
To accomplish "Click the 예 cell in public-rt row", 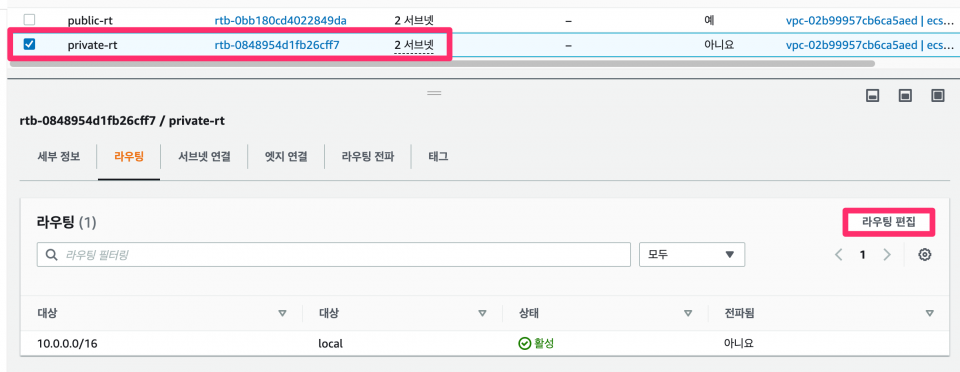I will tap(709, 20).
